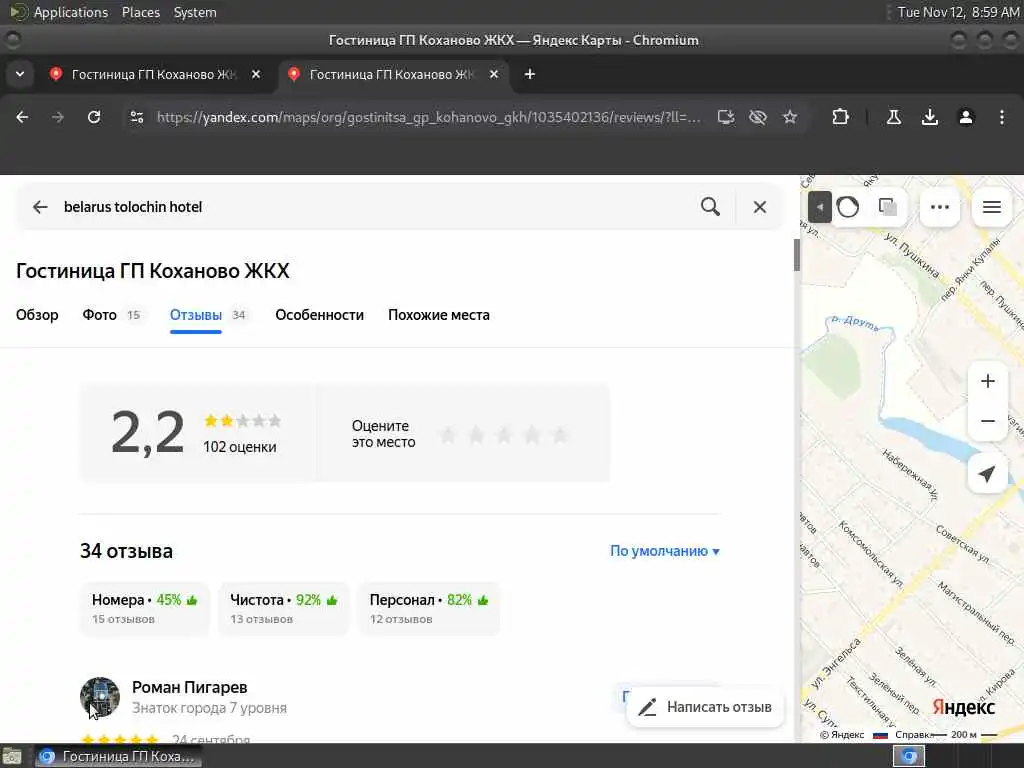Screen dimensions: 1024x768
Task: Filter reviews by Персонал 82%
Action: tap(429, 608)
